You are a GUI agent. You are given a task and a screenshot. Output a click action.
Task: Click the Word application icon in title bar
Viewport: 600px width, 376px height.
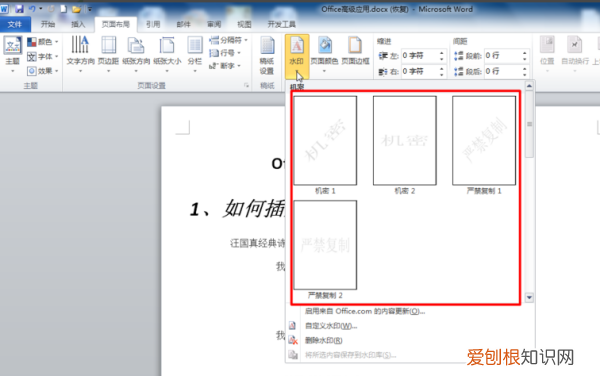(x=4, y=8)
